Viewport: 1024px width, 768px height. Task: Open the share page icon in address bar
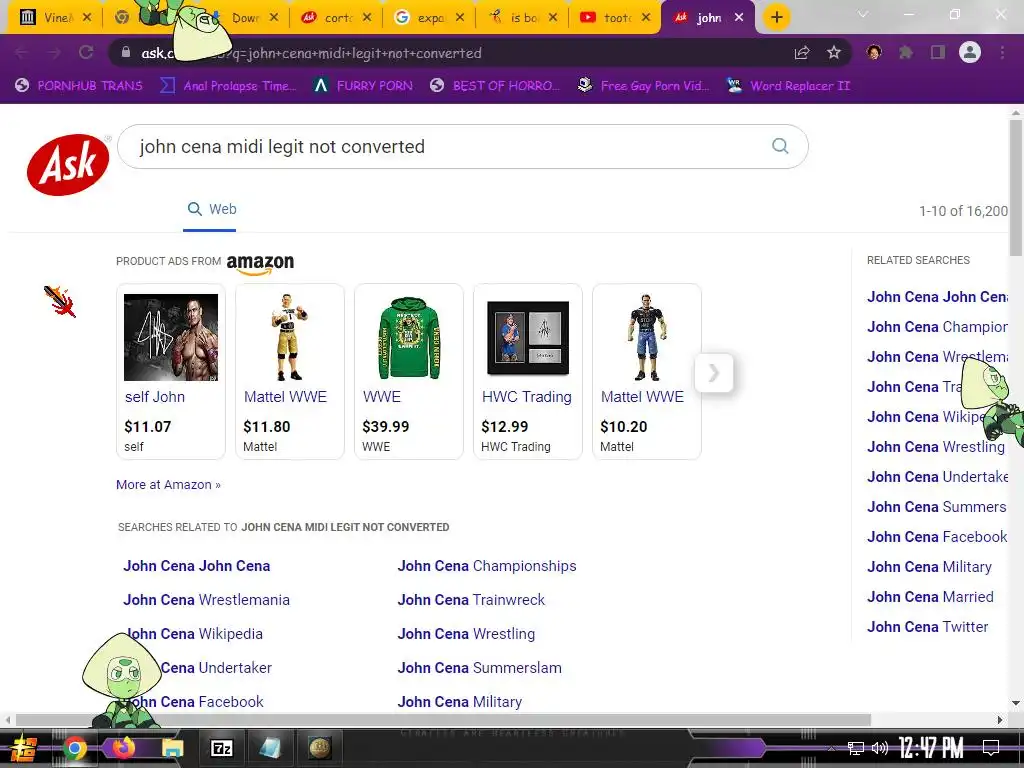(802, 53)
